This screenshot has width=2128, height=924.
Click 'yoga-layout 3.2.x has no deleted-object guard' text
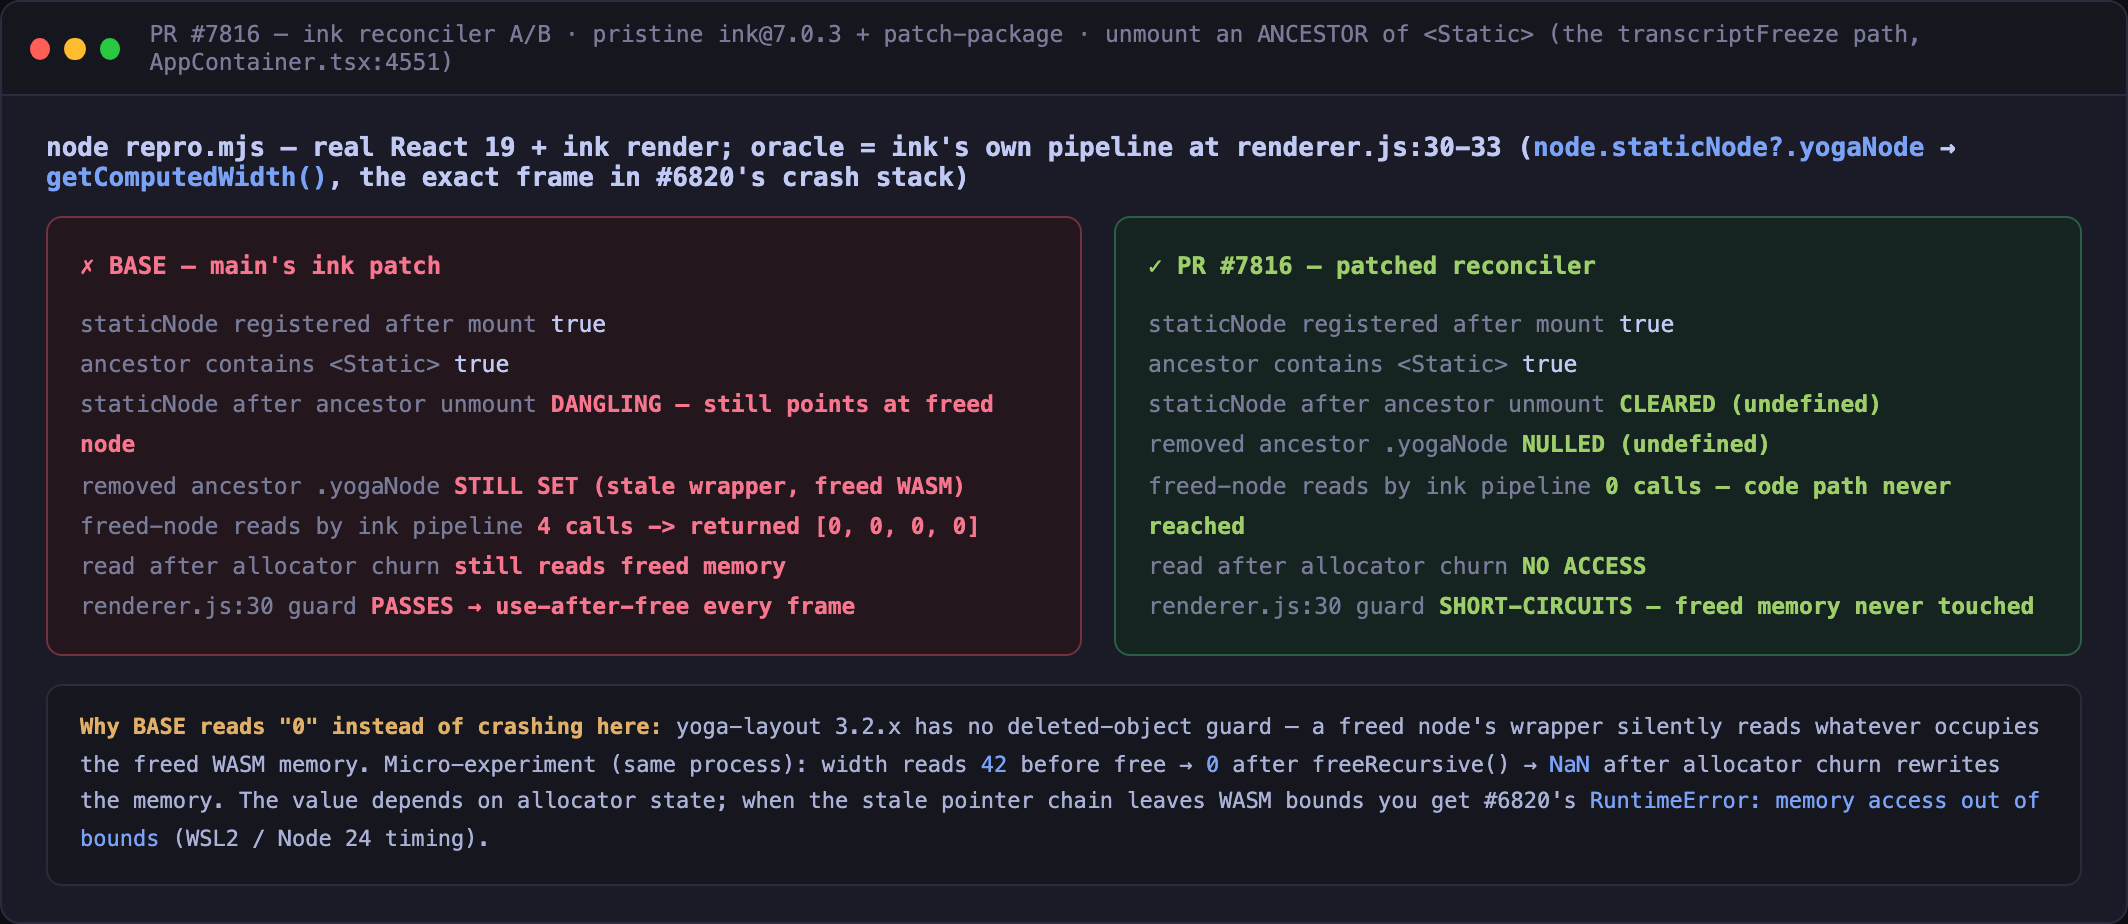pos(974,726)
